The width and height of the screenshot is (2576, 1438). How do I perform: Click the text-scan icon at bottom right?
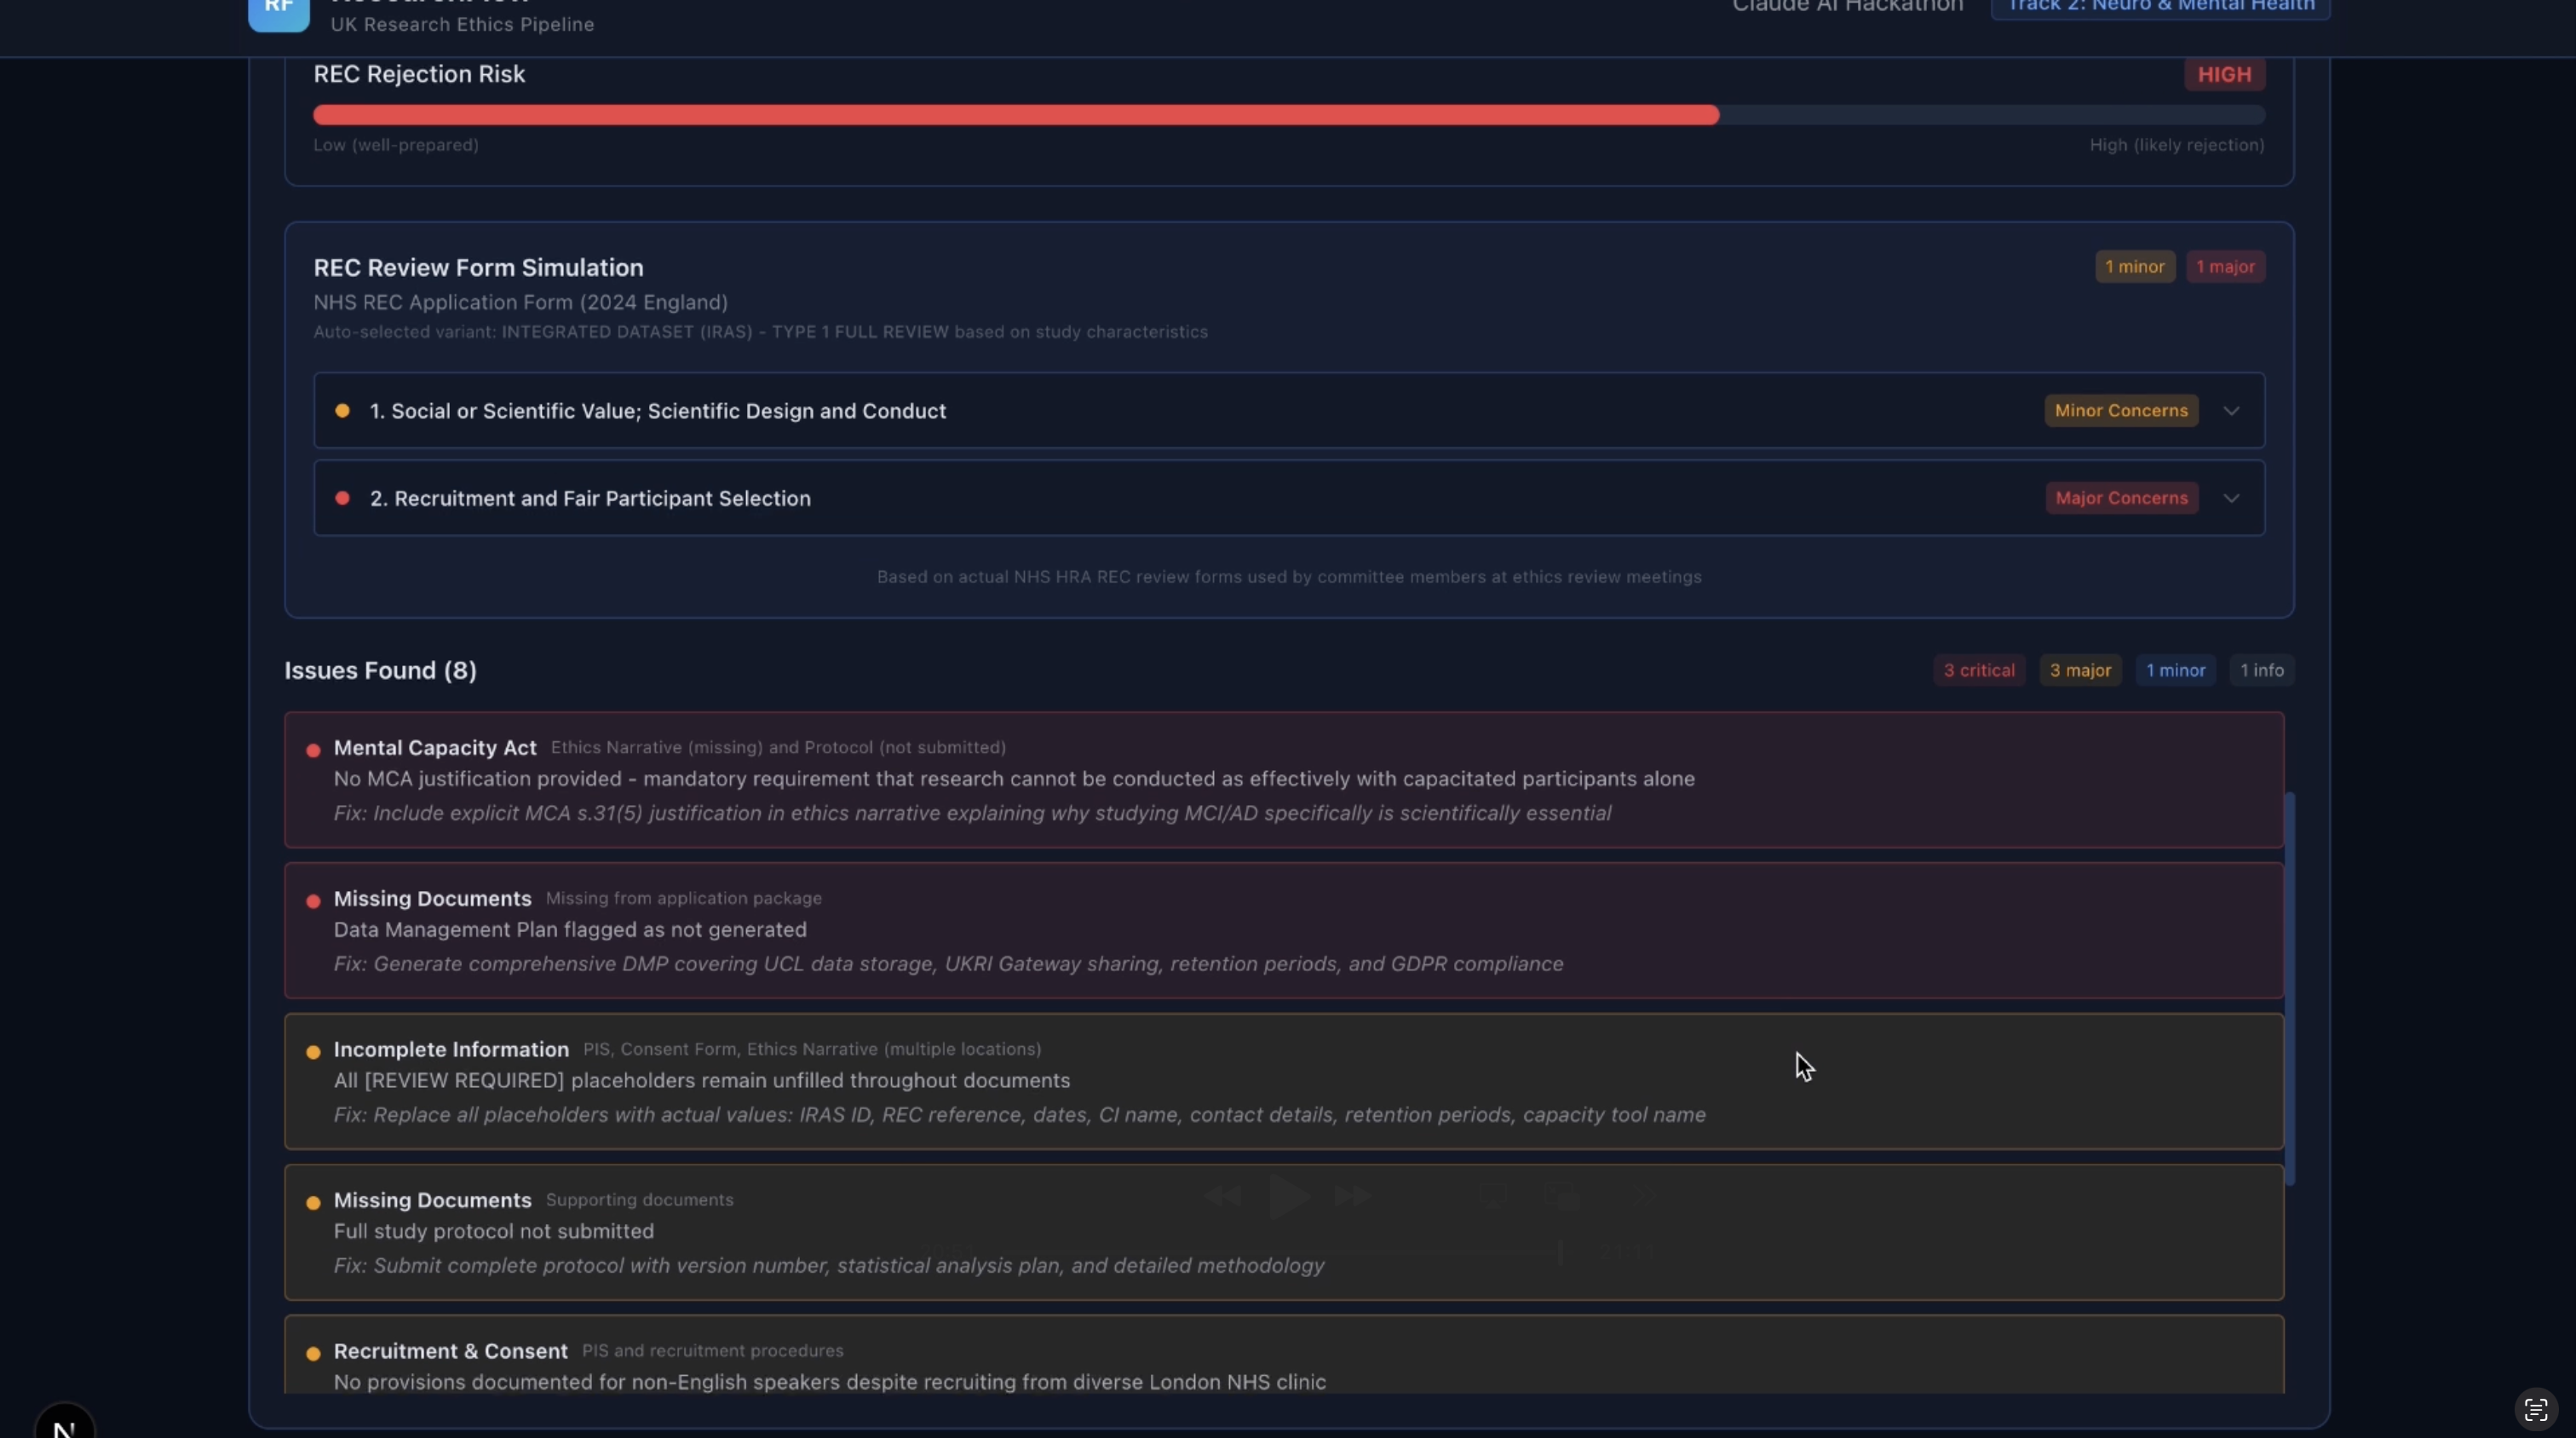[2535, 1410]
